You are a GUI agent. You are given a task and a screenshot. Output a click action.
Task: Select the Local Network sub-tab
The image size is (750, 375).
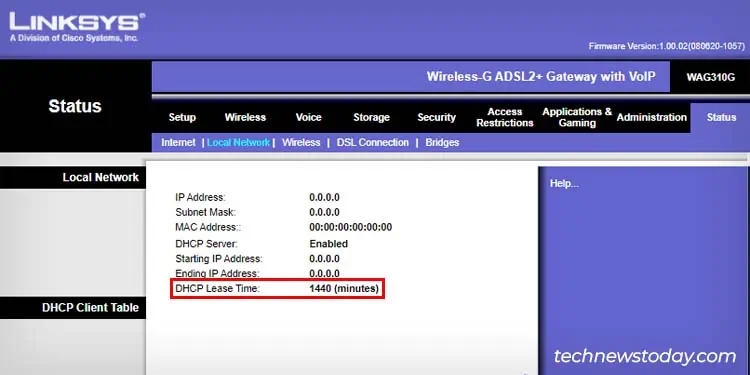[238, 143]
